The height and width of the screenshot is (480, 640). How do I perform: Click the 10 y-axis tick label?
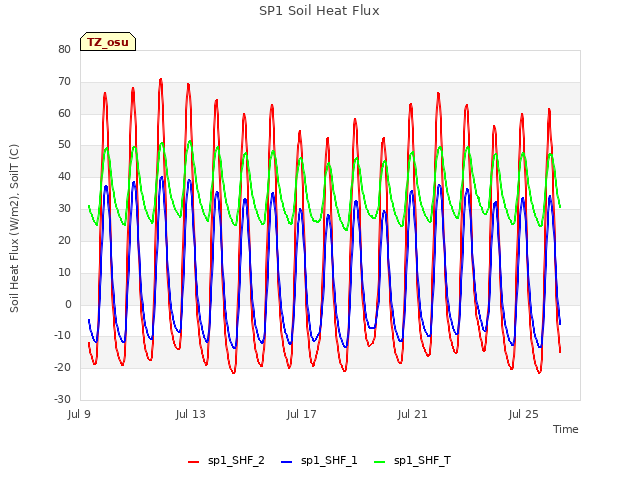tap(64, 272)
